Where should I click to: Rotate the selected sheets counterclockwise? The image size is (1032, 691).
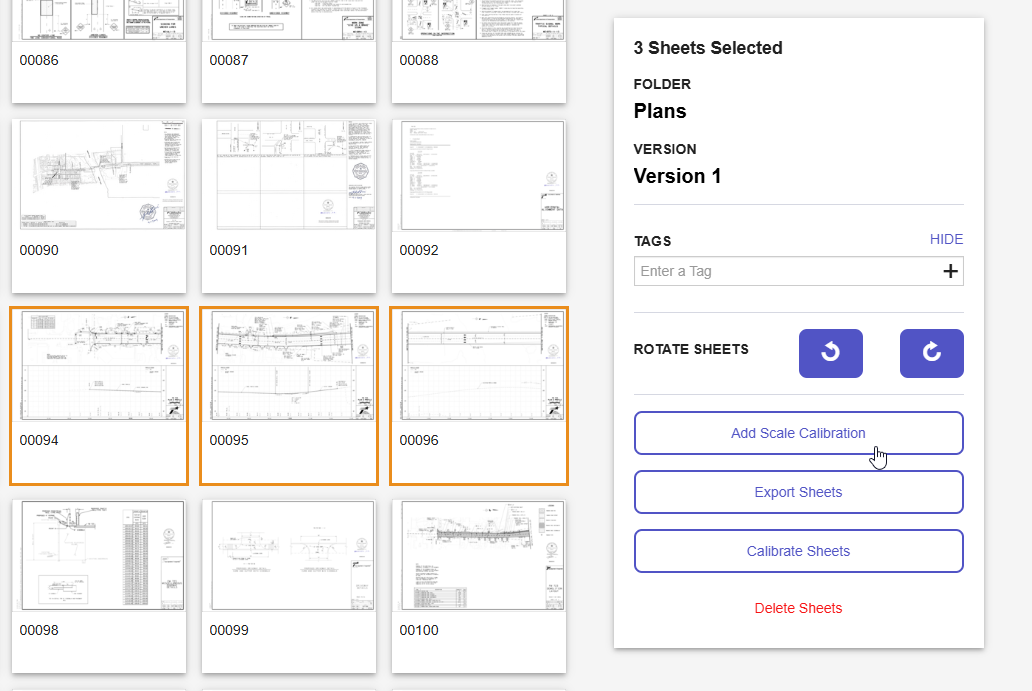click(830, 353)
